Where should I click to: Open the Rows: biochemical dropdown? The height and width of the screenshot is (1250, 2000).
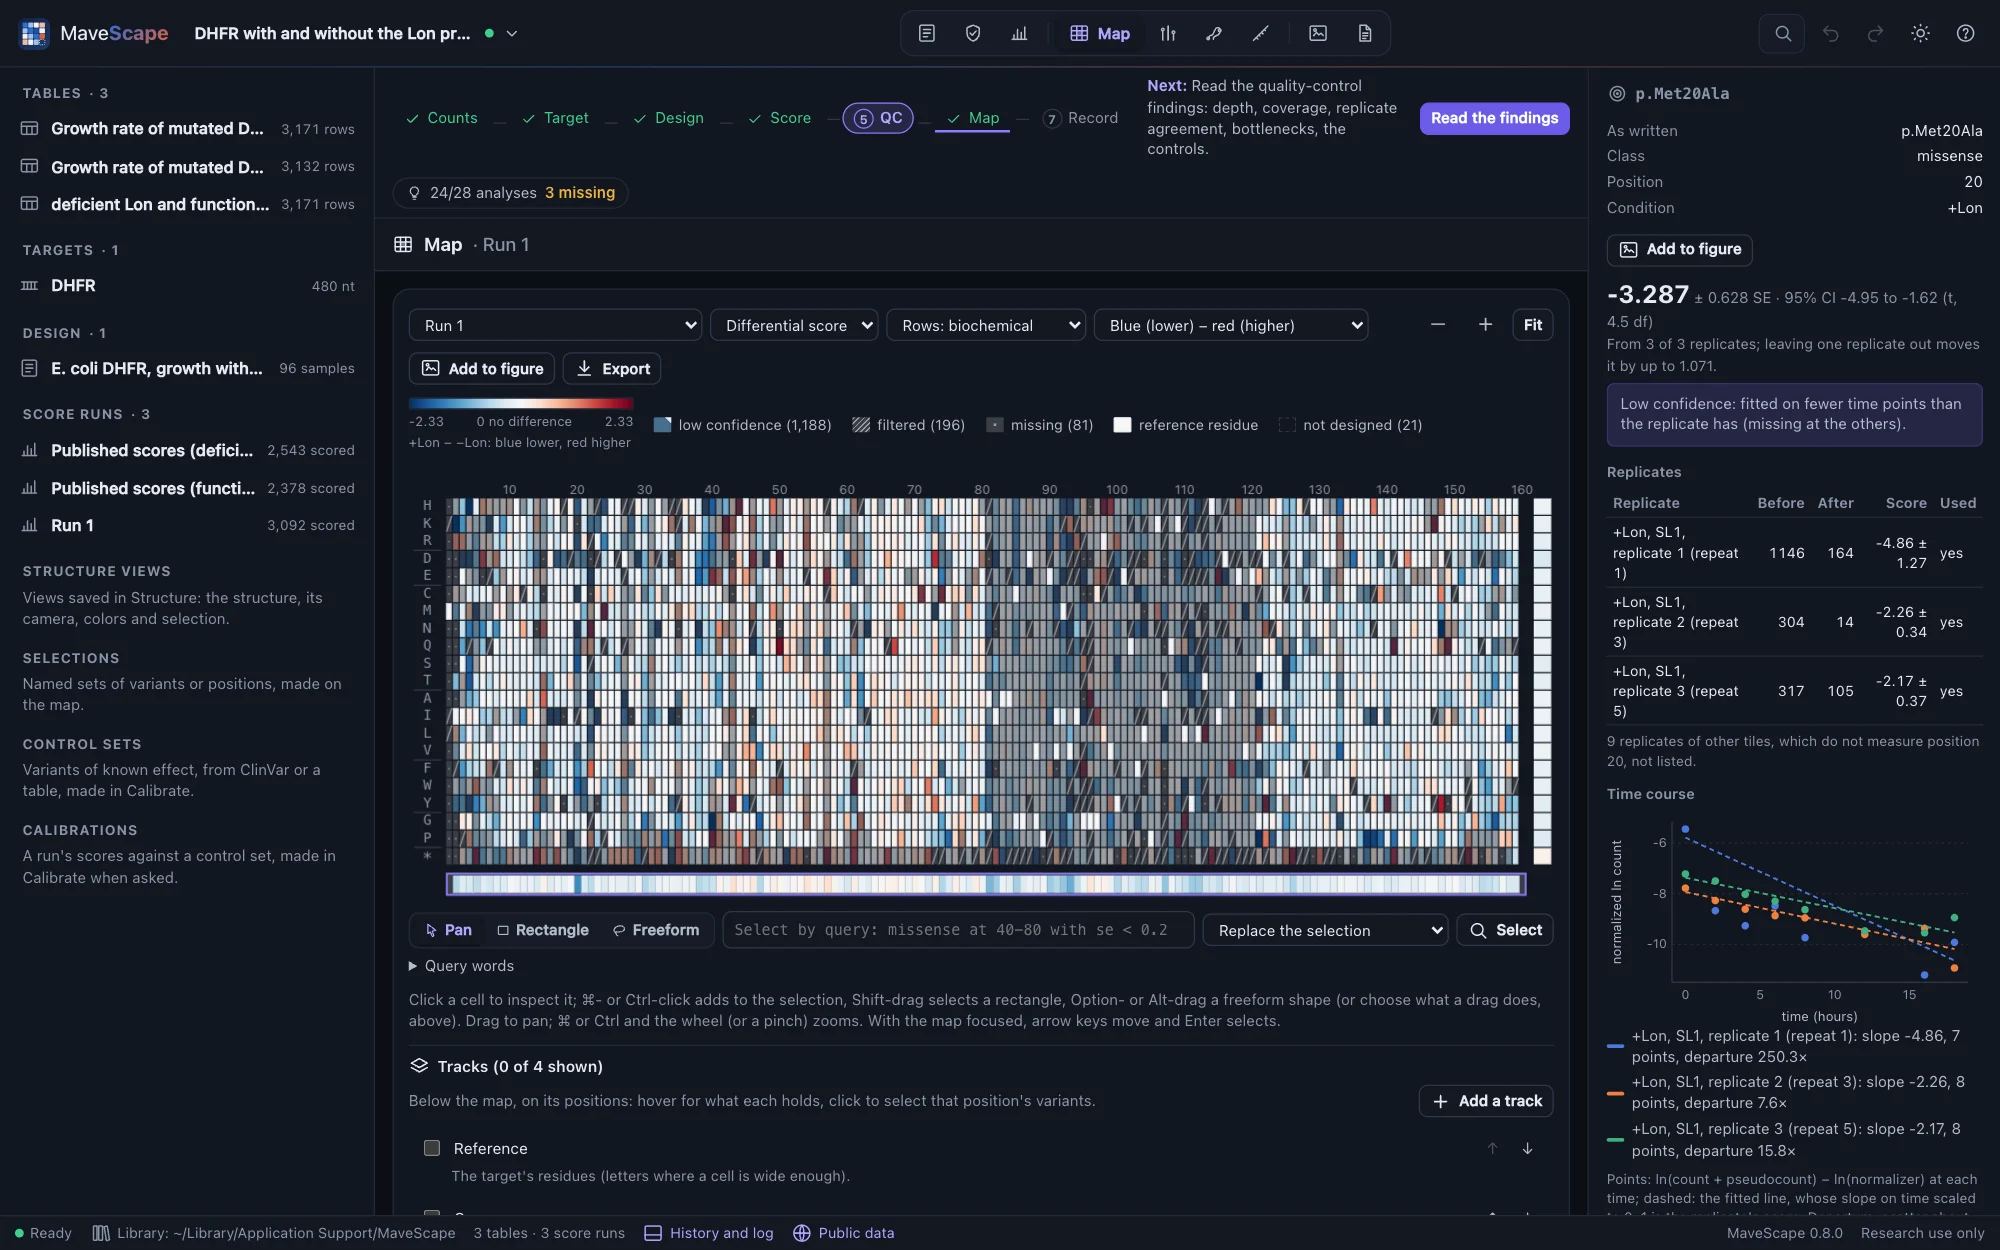click(x=985, y=326)
